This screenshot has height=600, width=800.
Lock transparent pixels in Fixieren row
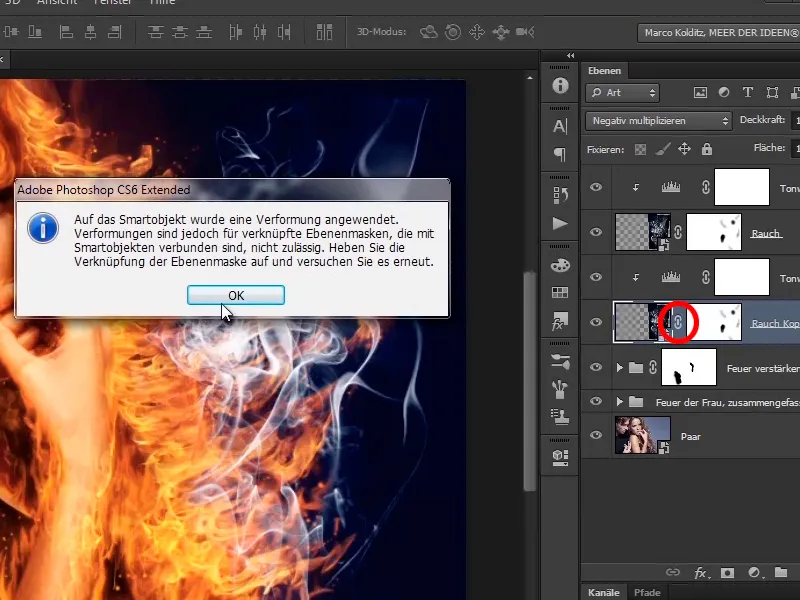click(x=640, y=149)
